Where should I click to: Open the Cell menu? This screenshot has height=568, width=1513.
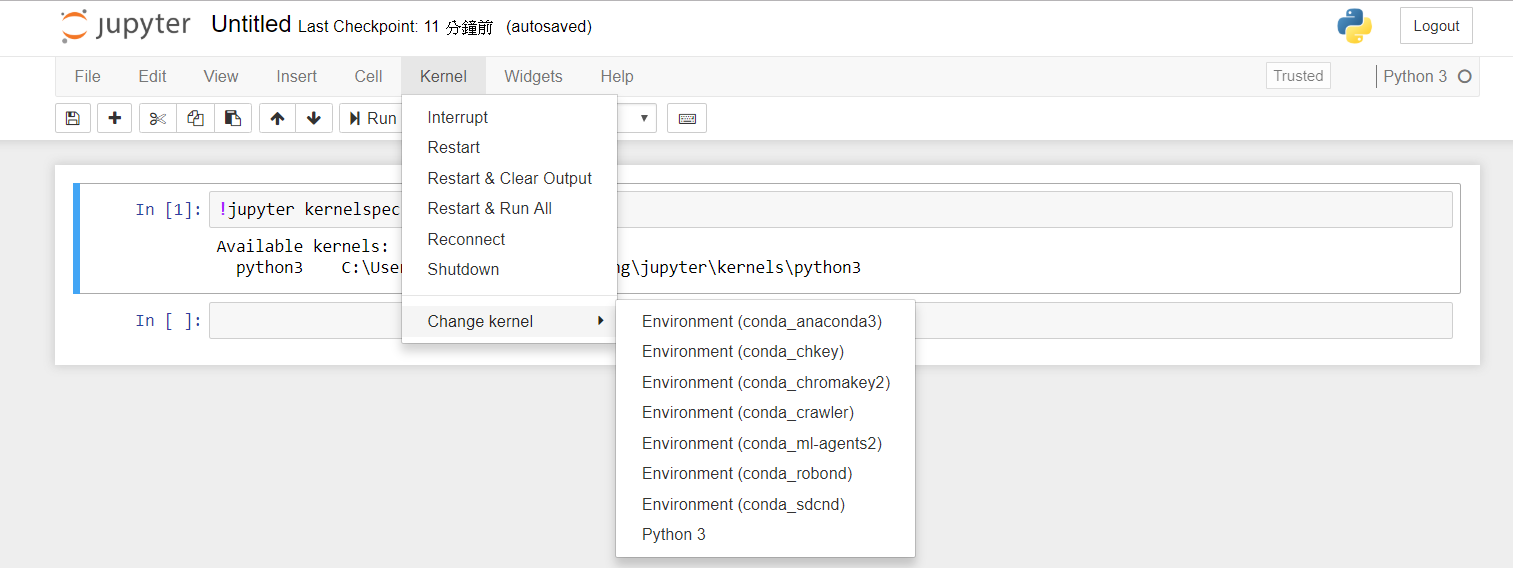click(x=369, y=76)
